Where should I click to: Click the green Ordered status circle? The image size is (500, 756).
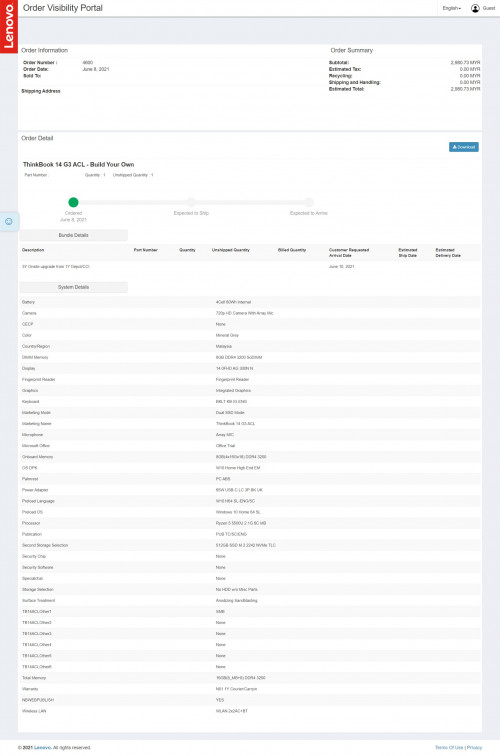coord(73,202)
